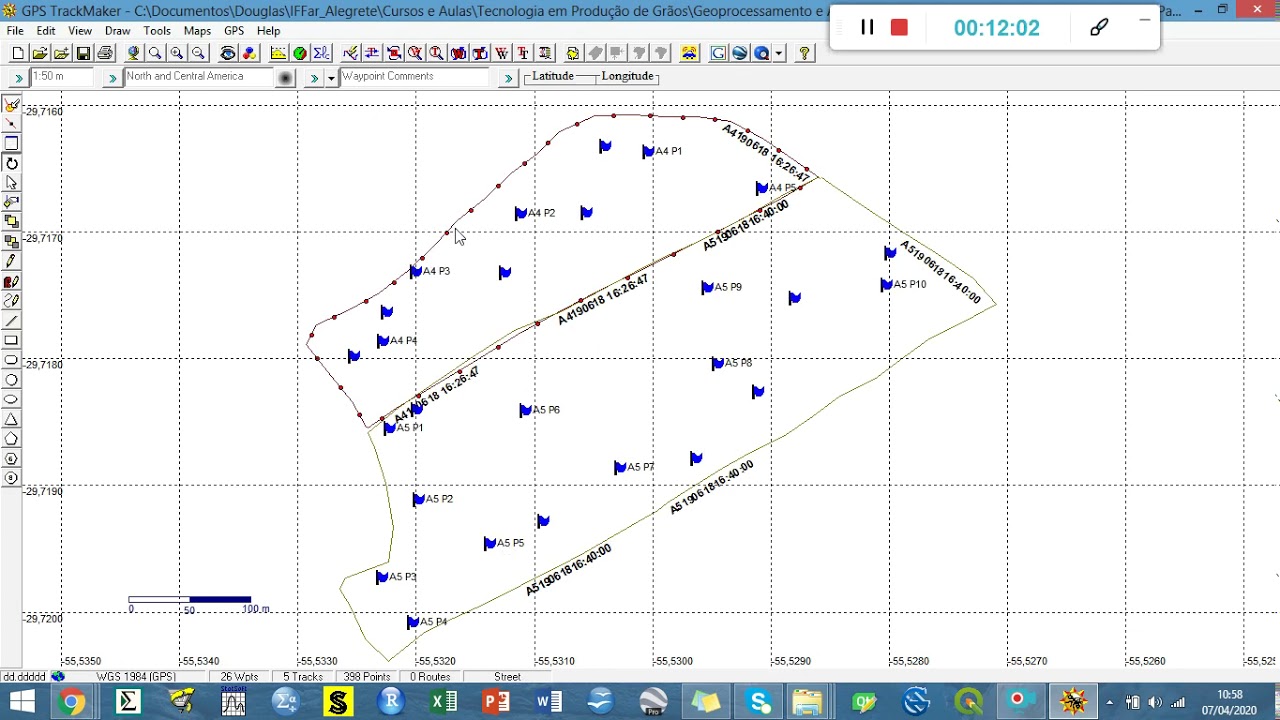The image size is (1280, 720).
Task: Click the green check circle icon
Action: [300, 53]
